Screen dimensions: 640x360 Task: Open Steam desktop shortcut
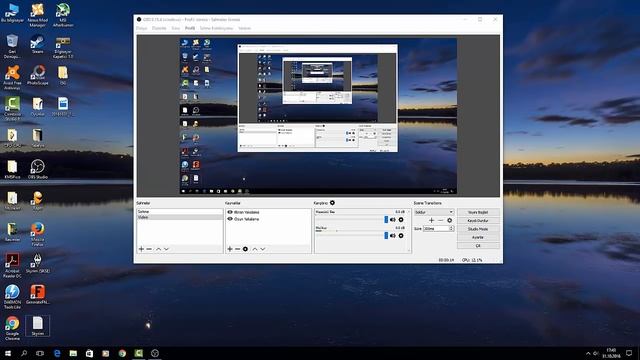point(37,44)
